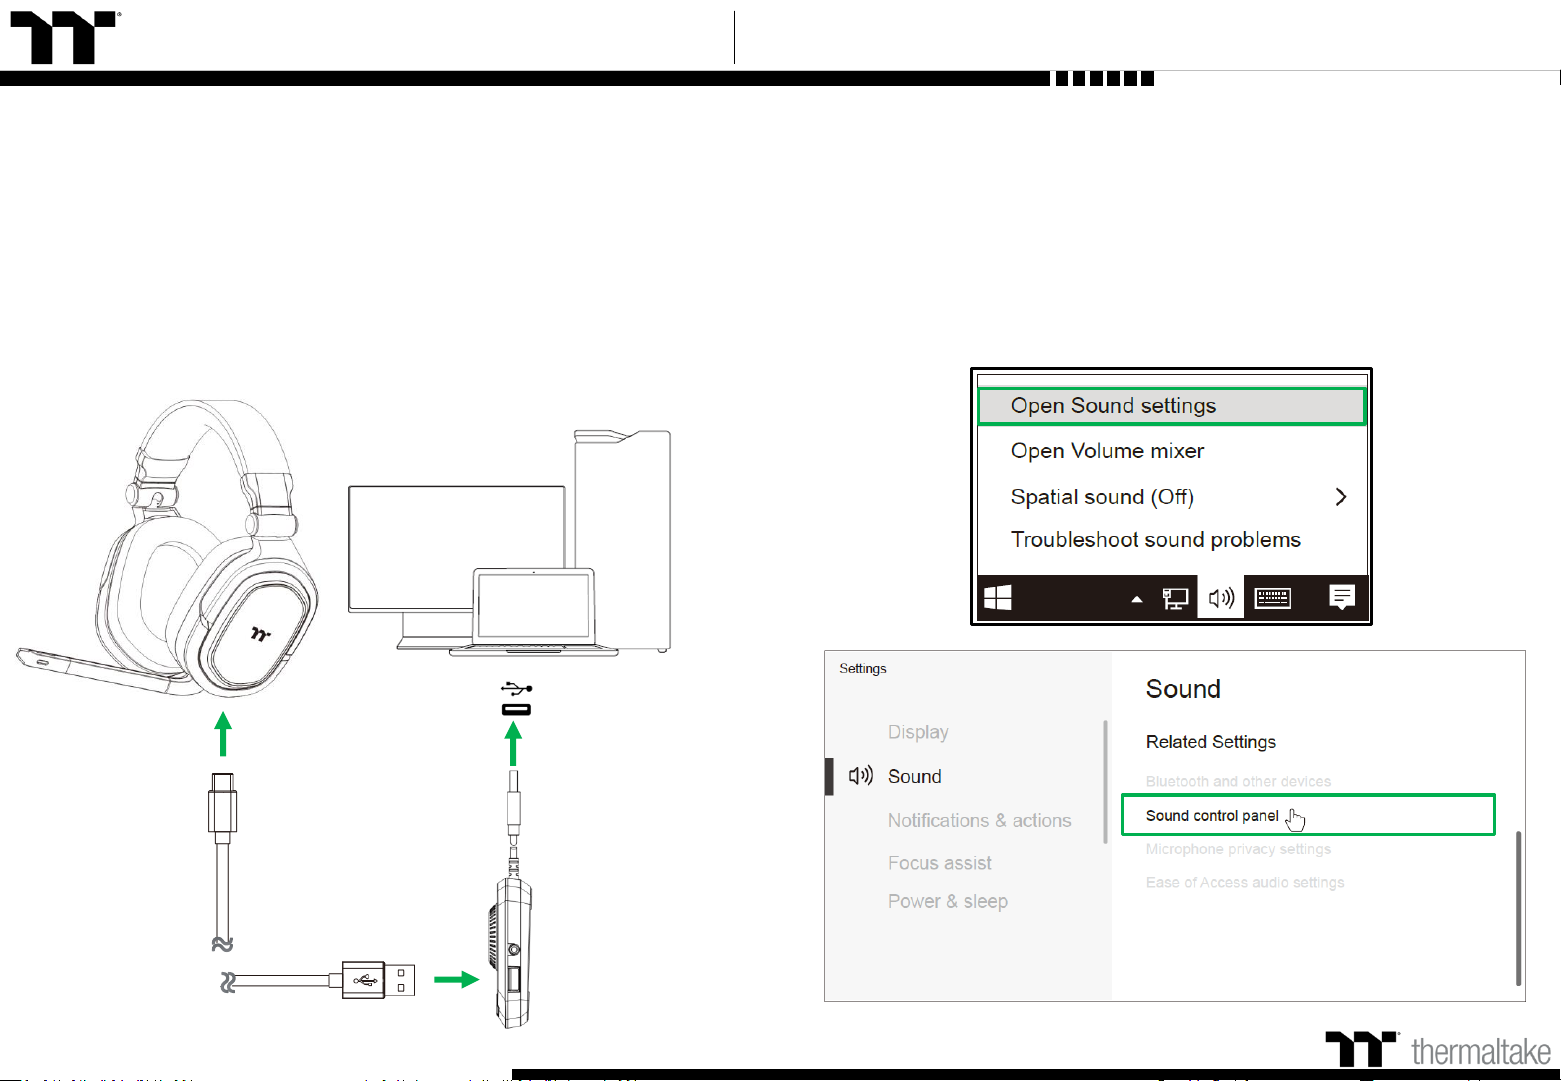Open Bluetooth and other devices link

point(1238,781)
